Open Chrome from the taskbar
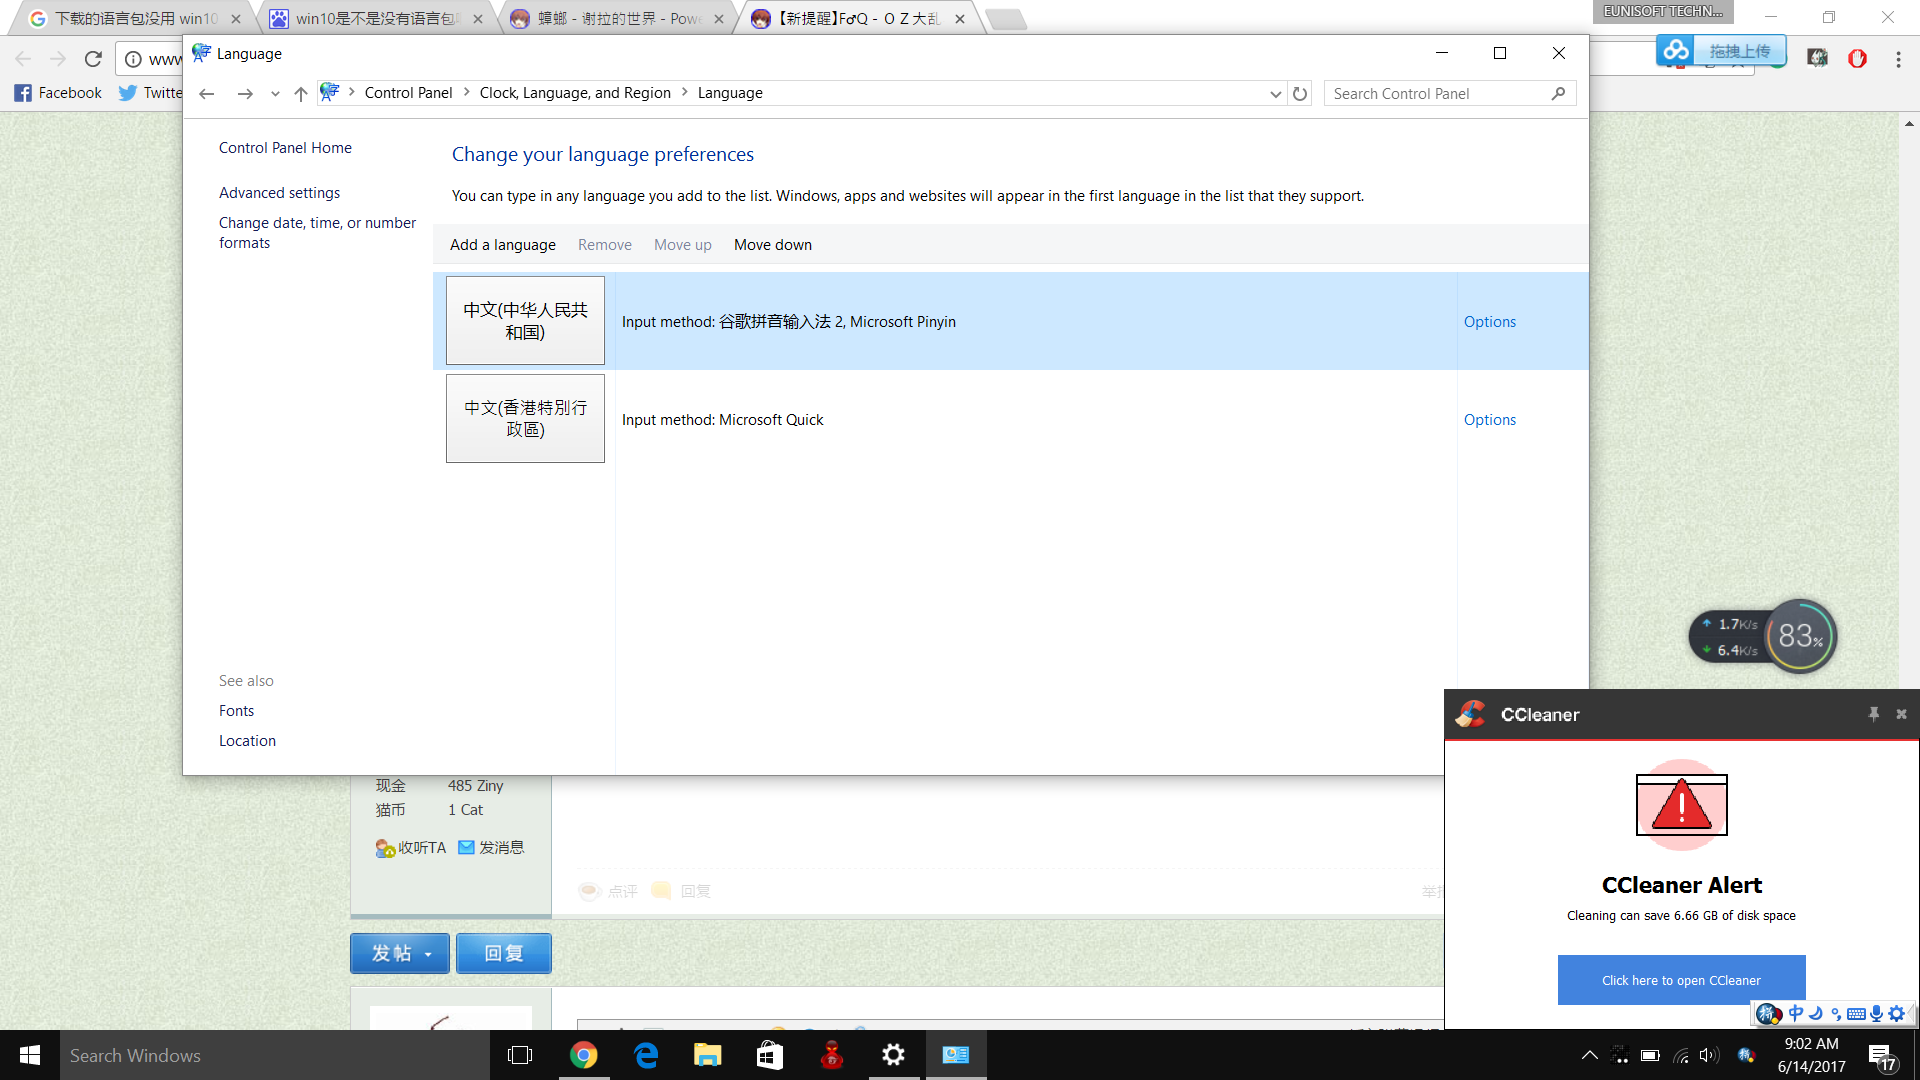1920x1080 pixels. 583,1055
